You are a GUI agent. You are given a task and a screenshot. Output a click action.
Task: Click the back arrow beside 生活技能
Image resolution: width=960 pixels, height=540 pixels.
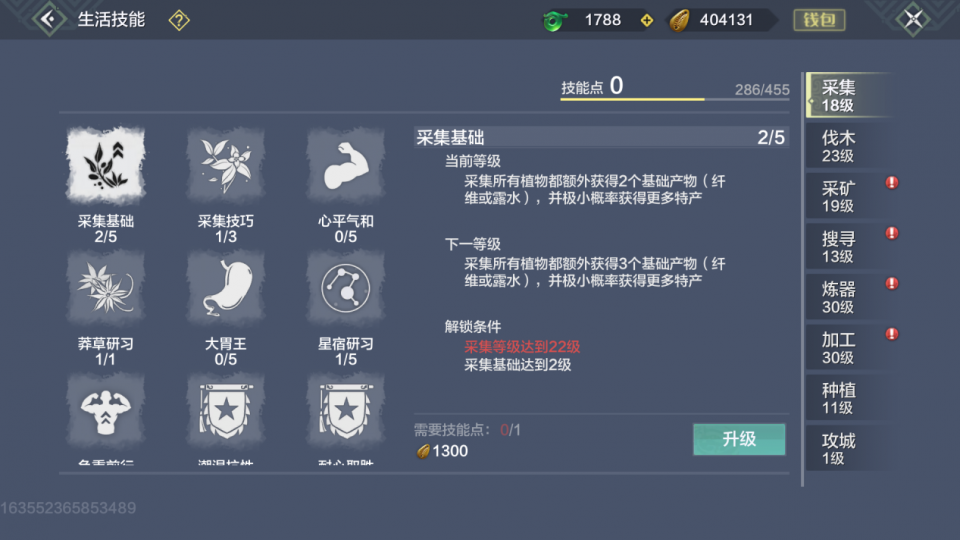(48, 19)
